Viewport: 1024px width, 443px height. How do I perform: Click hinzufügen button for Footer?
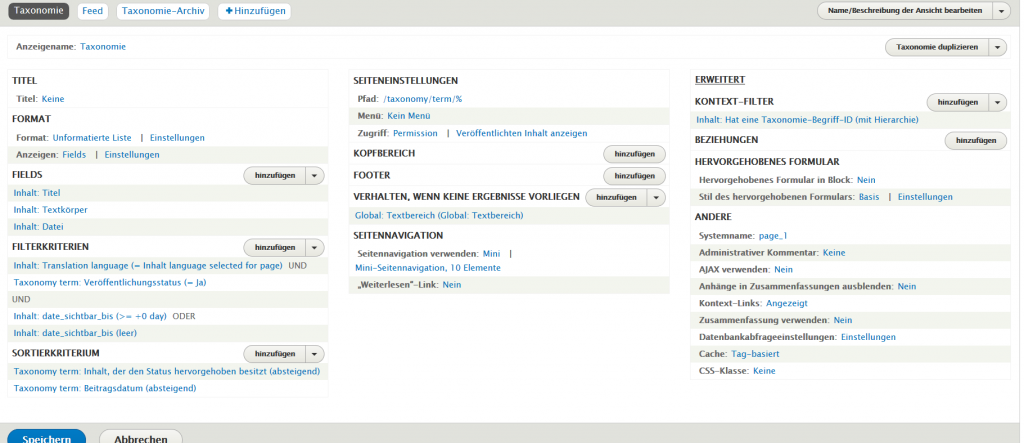(634, 176)
